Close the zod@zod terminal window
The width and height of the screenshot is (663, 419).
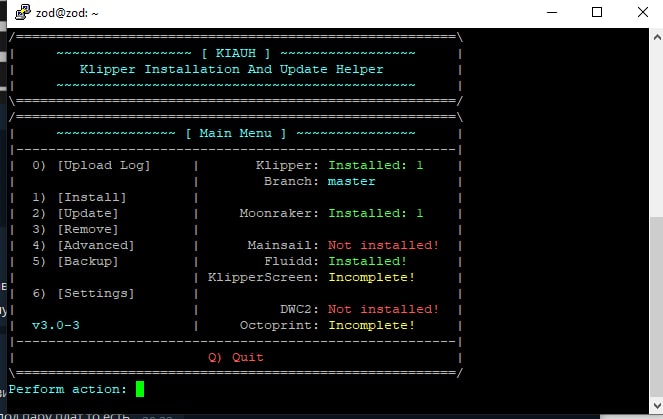coord(643,12)
